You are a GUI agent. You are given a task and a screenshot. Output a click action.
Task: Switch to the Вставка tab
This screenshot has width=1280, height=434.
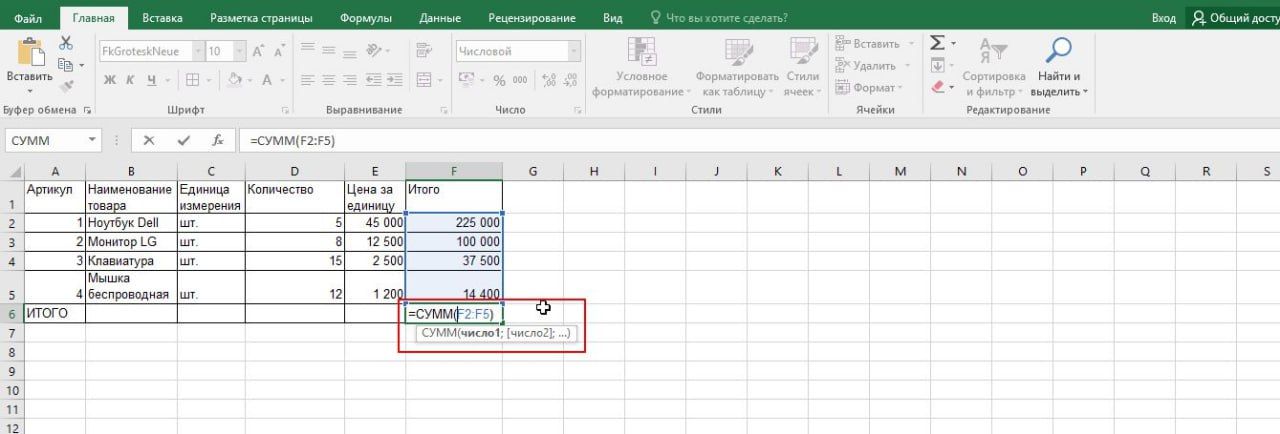point(162,18)
